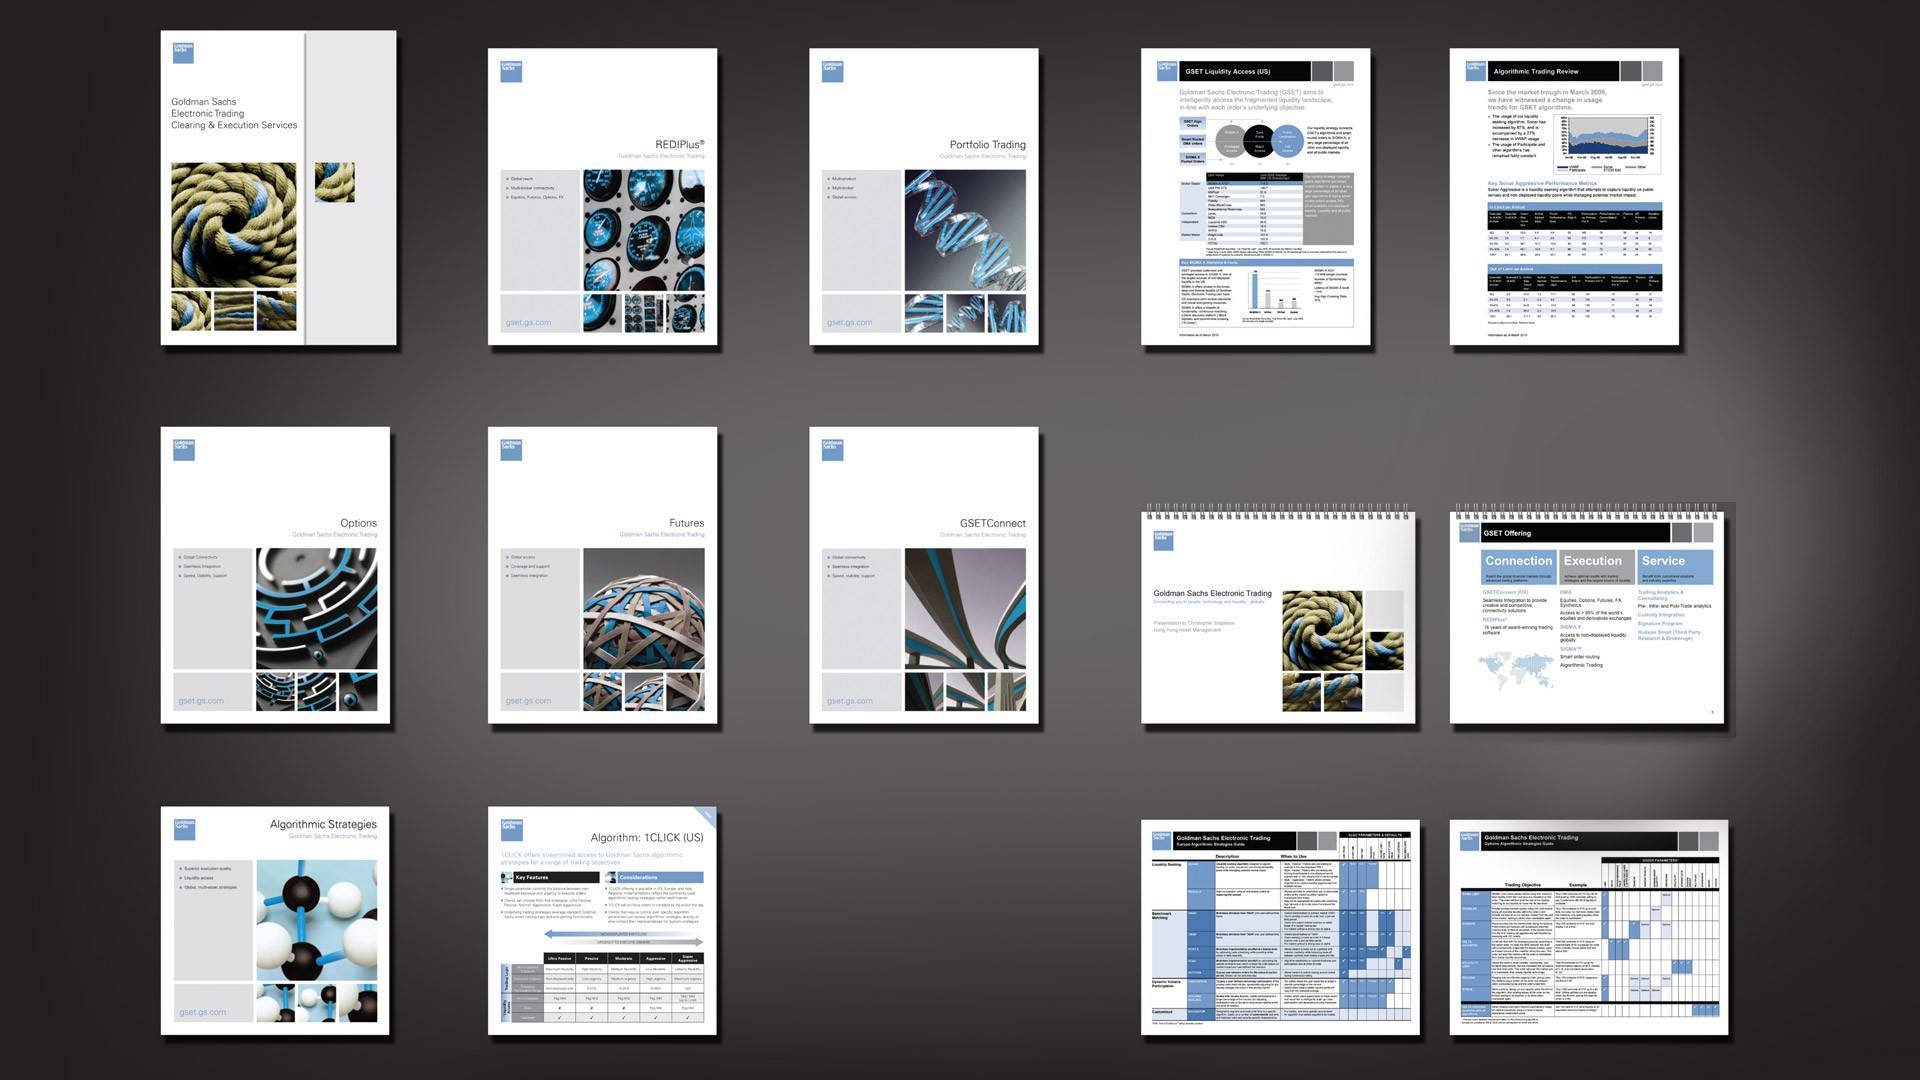This screenshot has width=1920, height=1080.
Task: Click the "Options" title text on its brochure
Action: 358,523
